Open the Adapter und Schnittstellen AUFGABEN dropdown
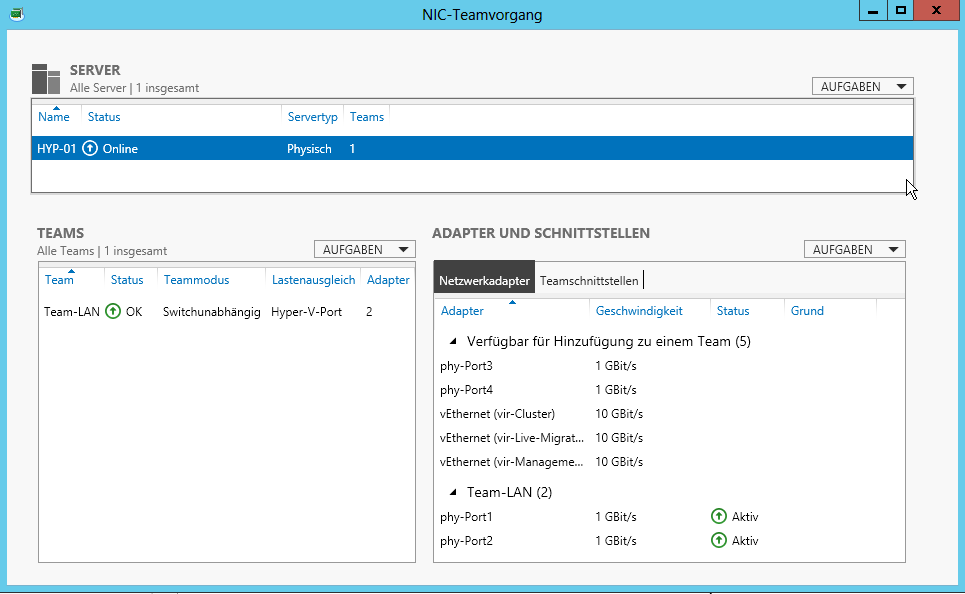 855,249
